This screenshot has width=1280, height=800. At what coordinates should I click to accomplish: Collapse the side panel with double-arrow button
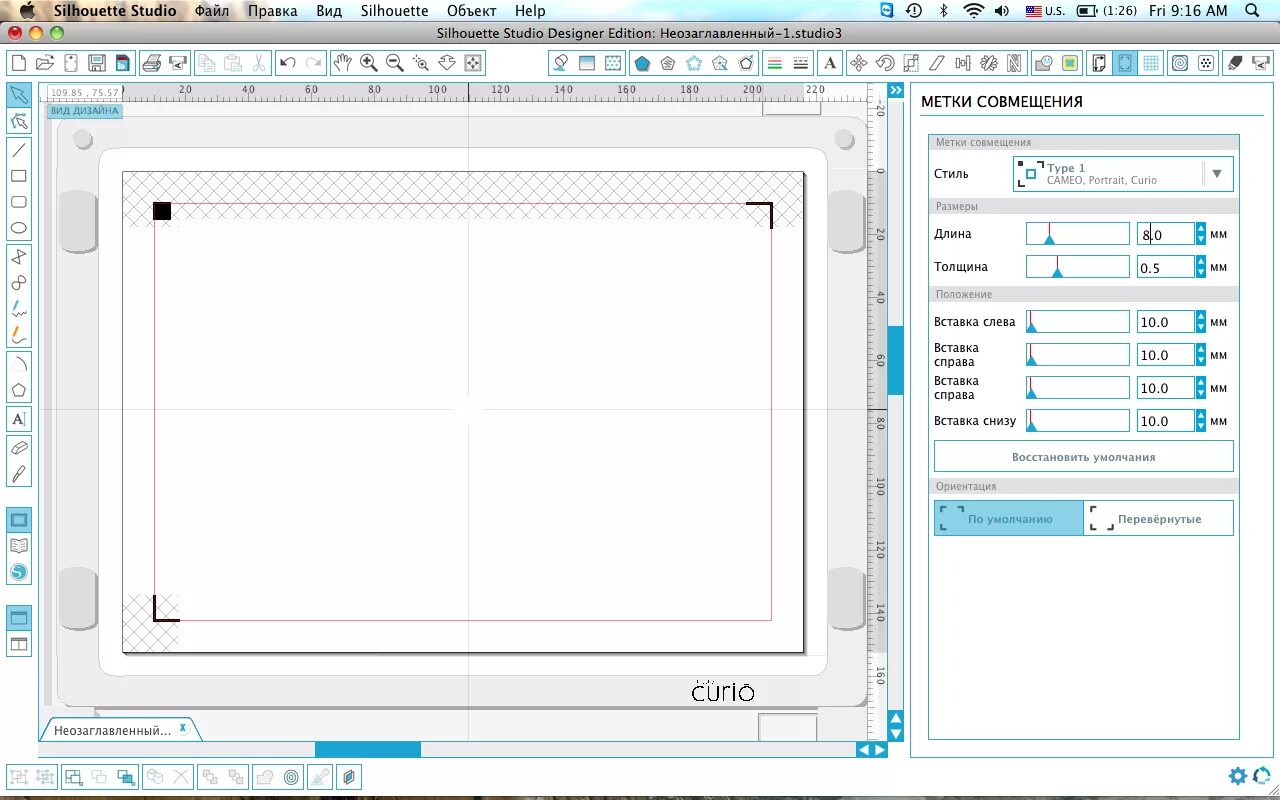point(896,90)
